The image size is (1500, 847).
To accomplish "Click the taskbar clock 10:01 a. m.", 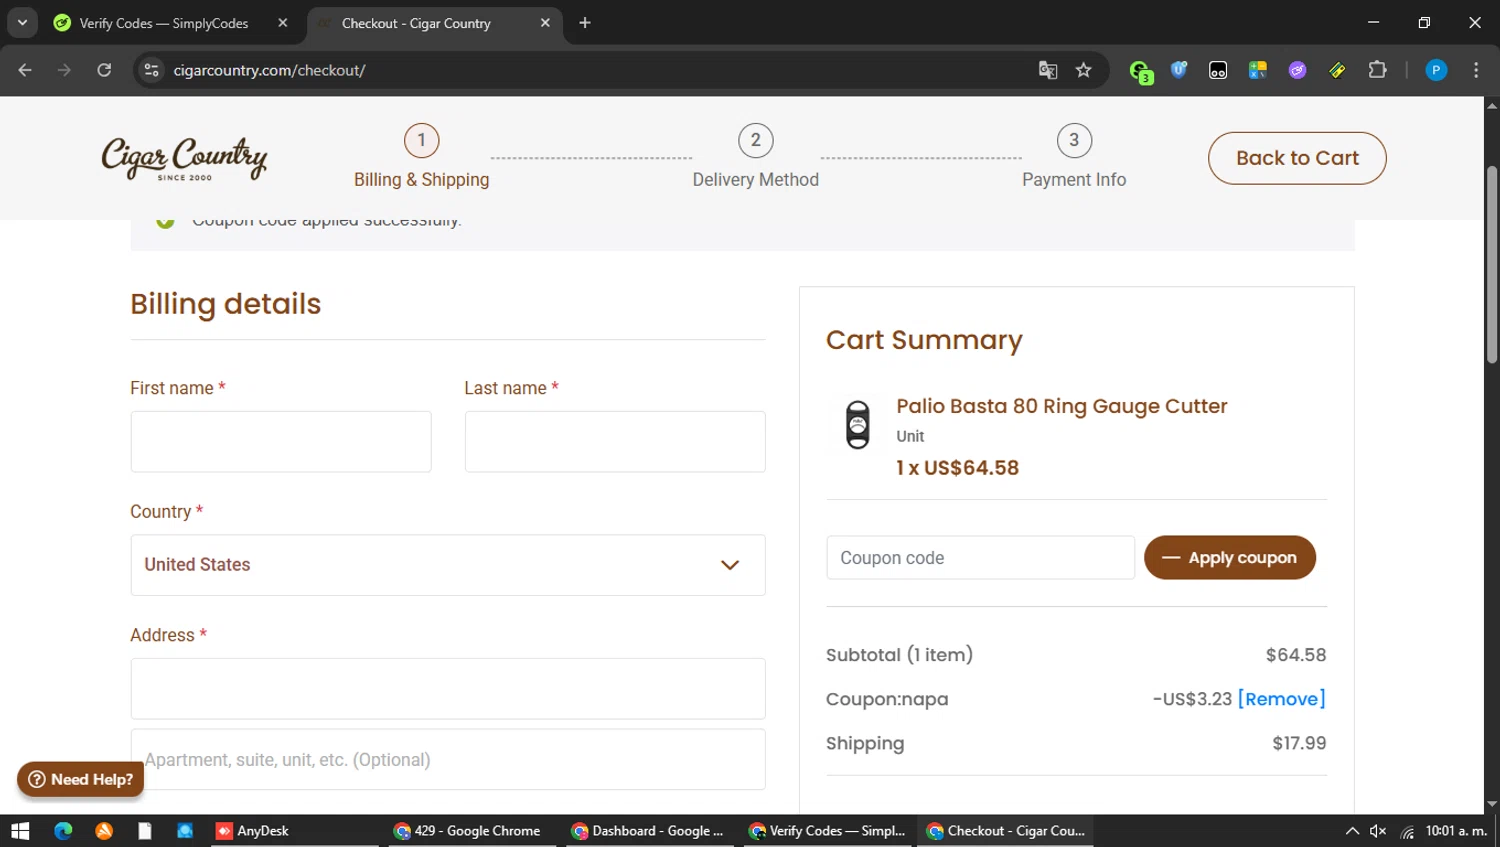I will (1456, 831).
